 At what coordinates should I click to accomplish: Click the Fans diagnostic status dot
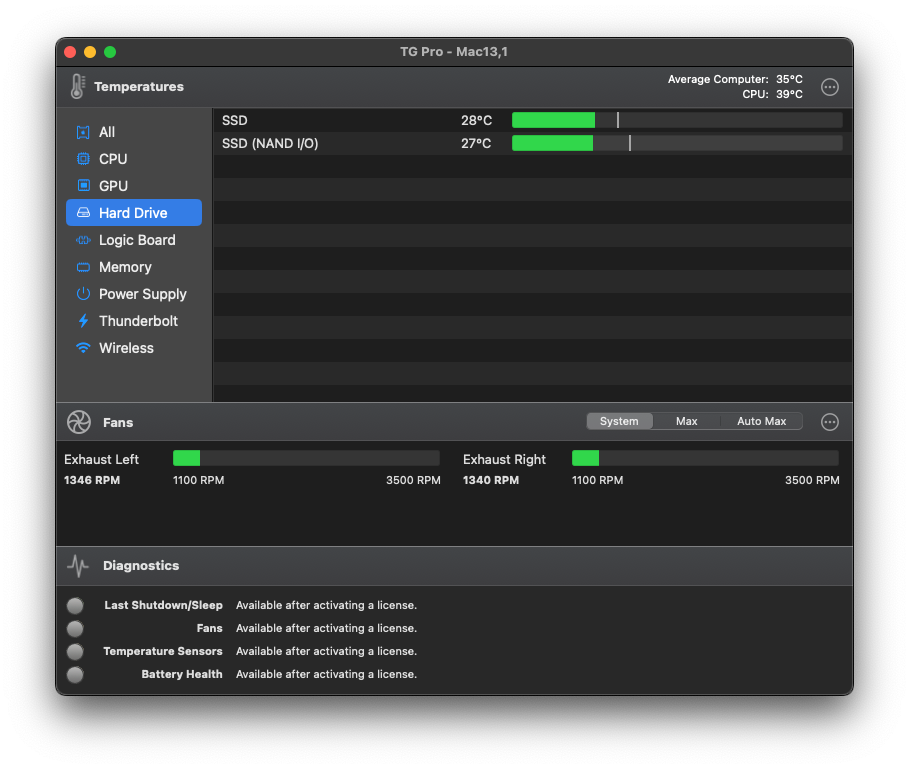point(75,629)
